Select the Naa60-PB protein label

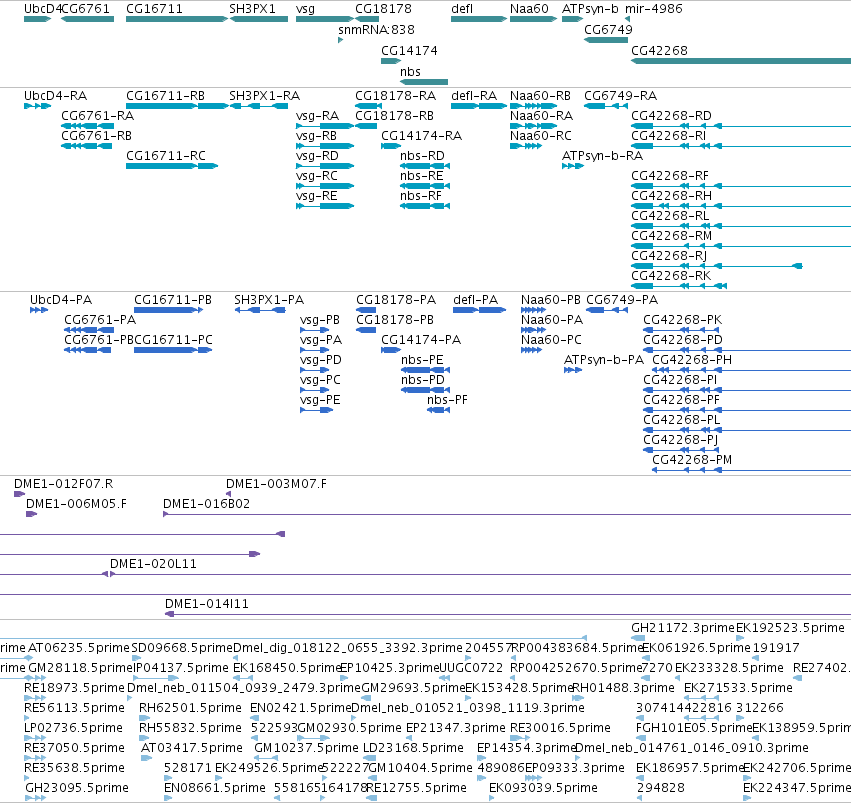pos(551,300)
